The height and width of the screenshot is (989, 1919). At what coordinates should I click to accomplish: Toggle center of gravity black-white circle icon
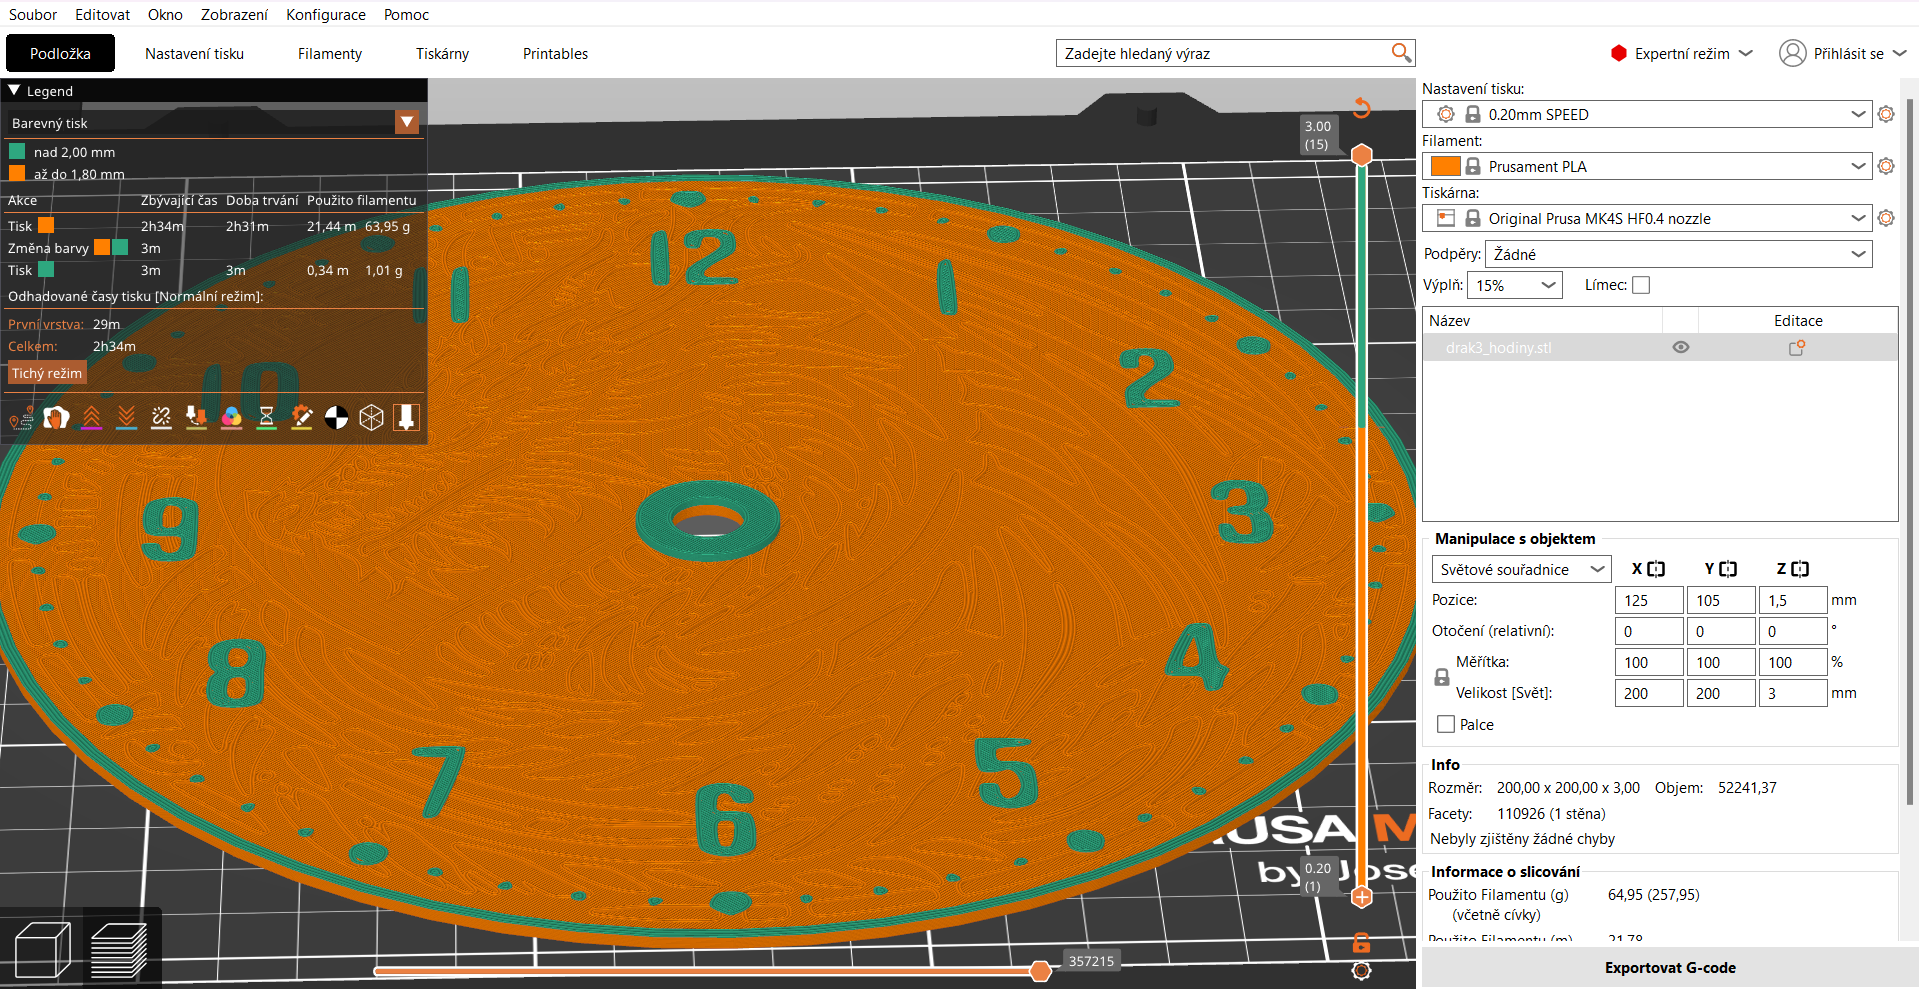pyautogui.click(x=336, y=418)
